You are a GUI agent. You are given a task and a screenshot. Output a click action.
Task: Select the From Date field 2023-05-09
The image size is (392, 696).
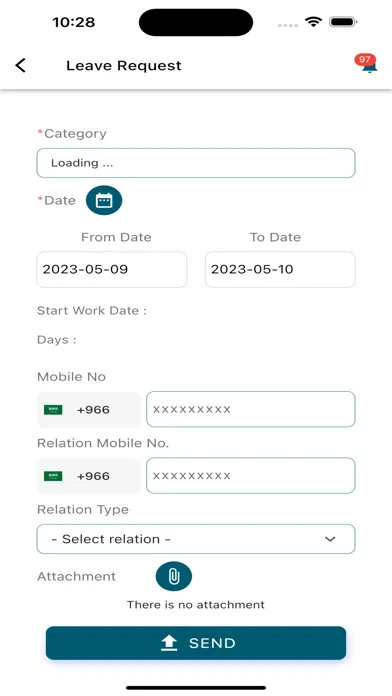pos(111,269)
